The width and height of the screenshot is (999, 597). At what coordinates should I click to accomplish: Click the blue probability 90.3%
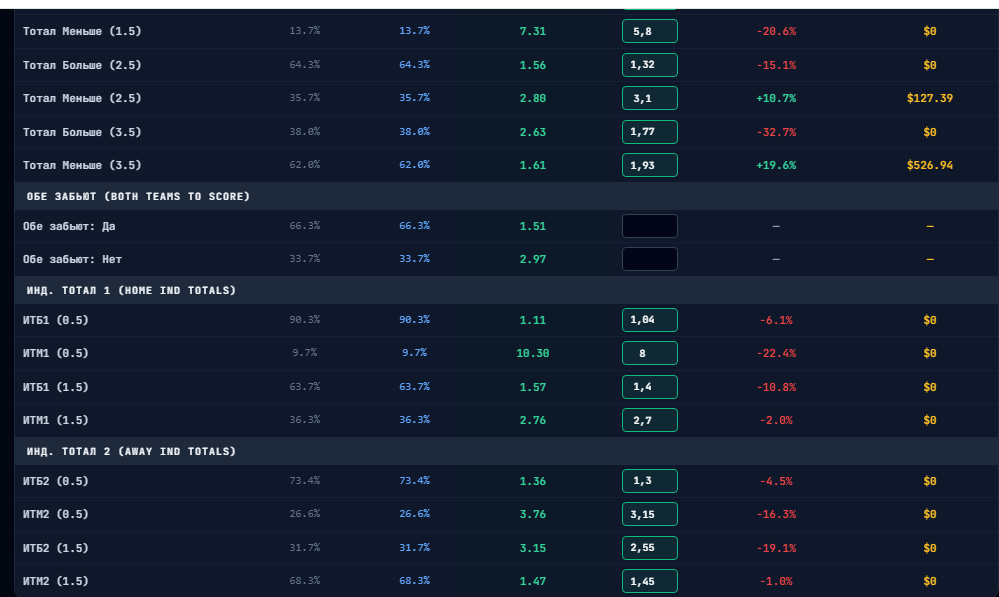coord(414,319)
